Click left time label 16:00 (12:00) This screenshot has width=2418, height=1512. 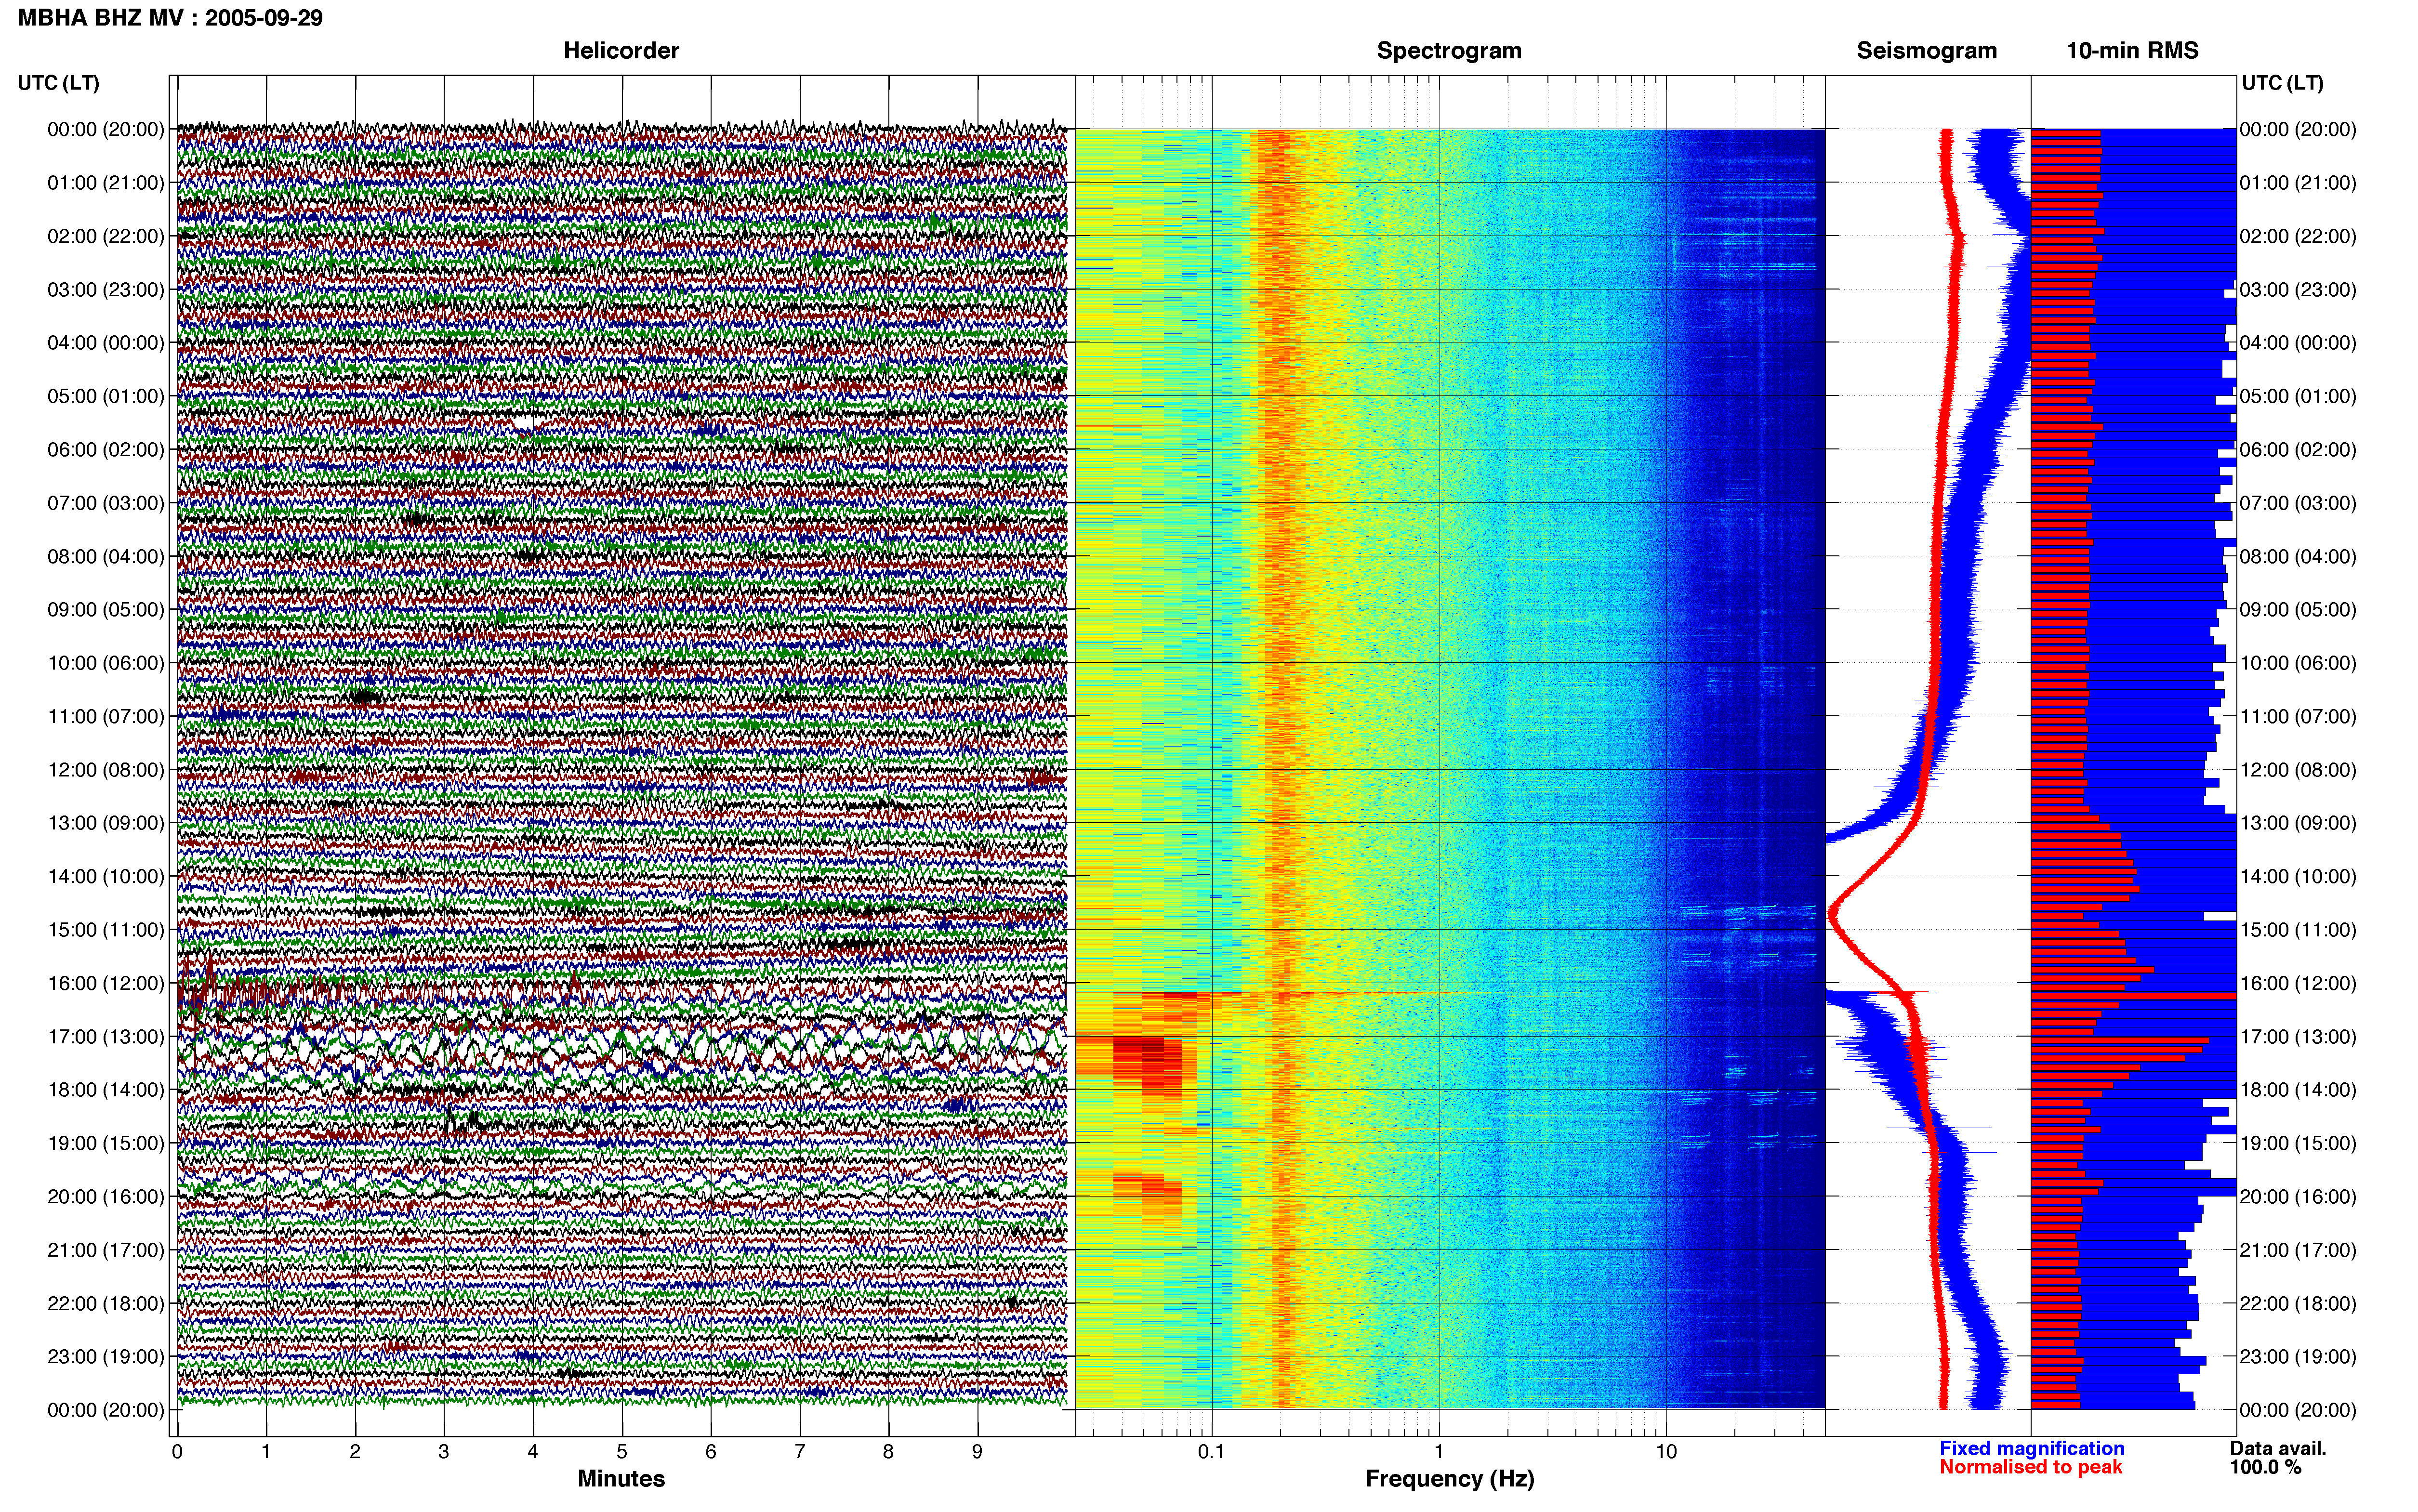click(x=106, y=983)
